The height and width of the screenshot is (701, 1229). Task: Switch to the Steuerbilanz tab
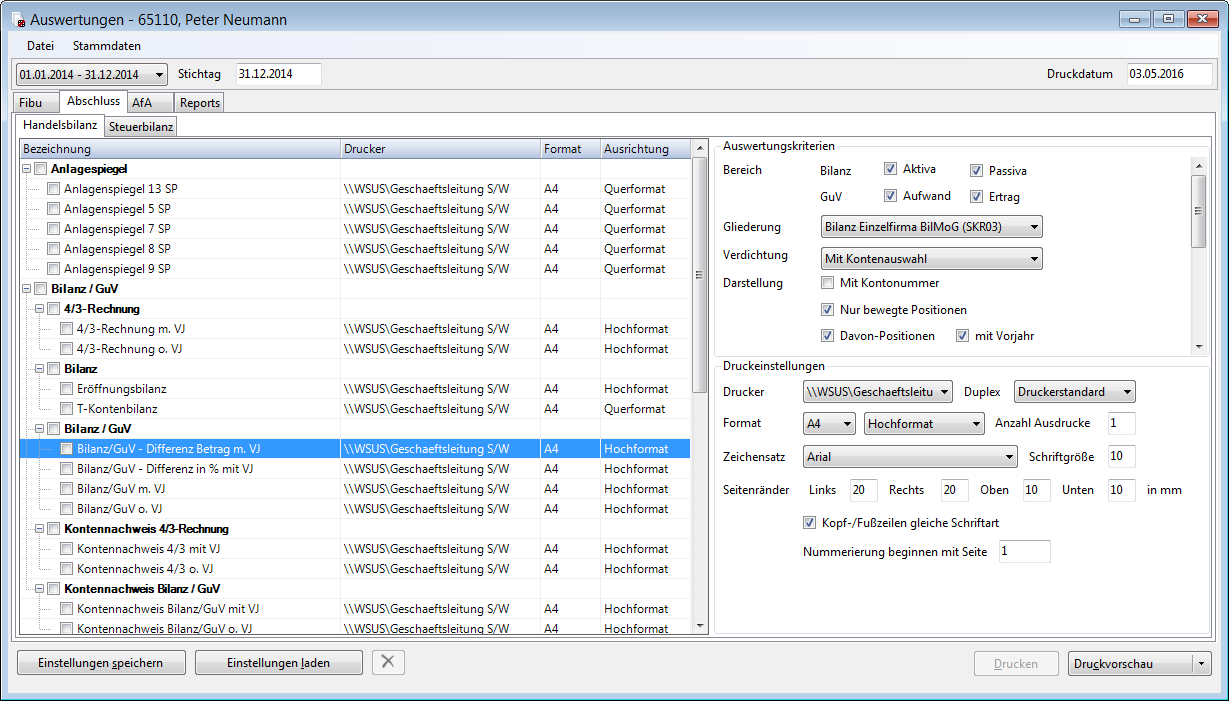[141, 126]
